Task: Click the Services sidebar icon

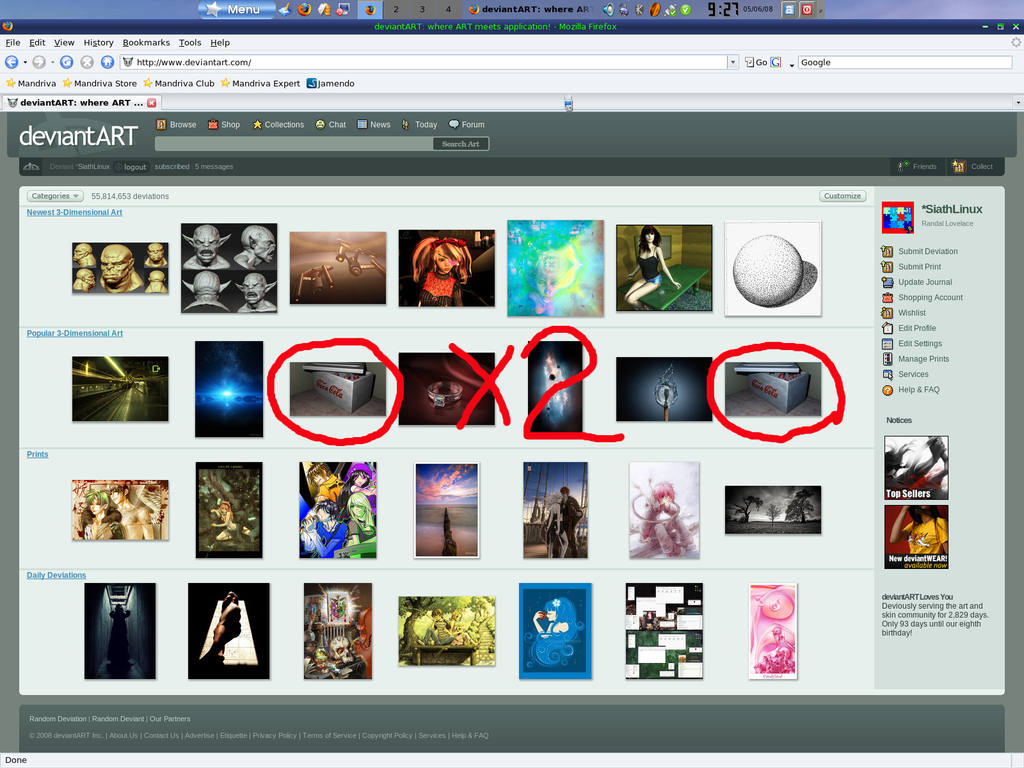Action: pos(887,374)
